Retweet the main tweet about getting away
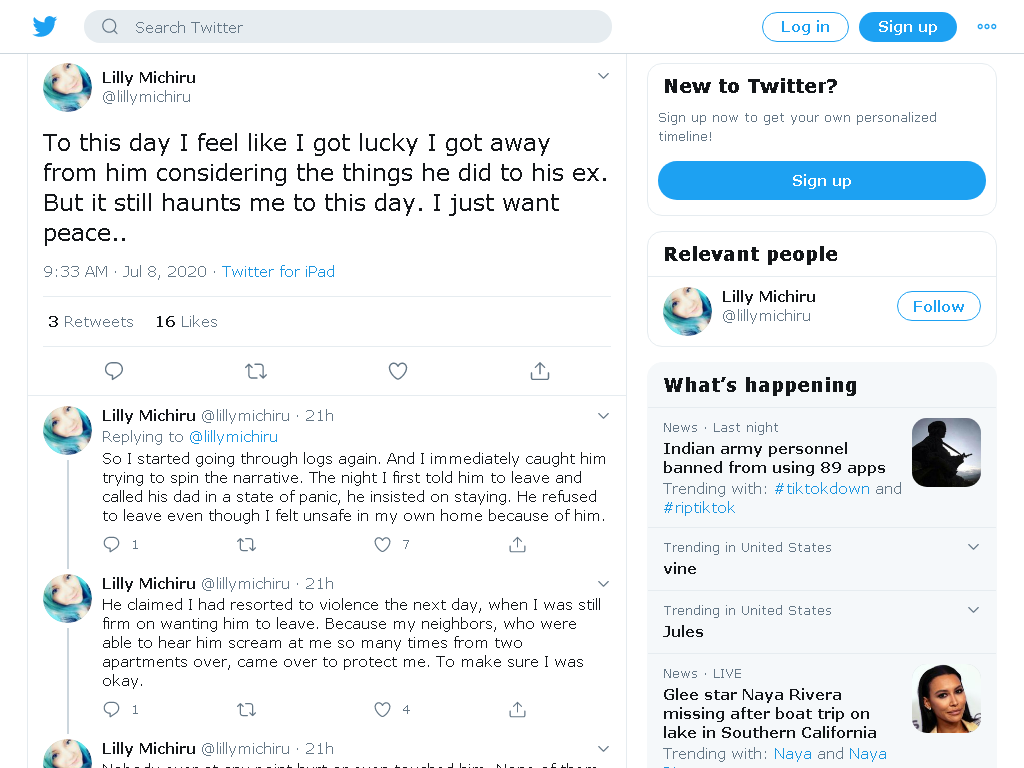 [256, 372]
